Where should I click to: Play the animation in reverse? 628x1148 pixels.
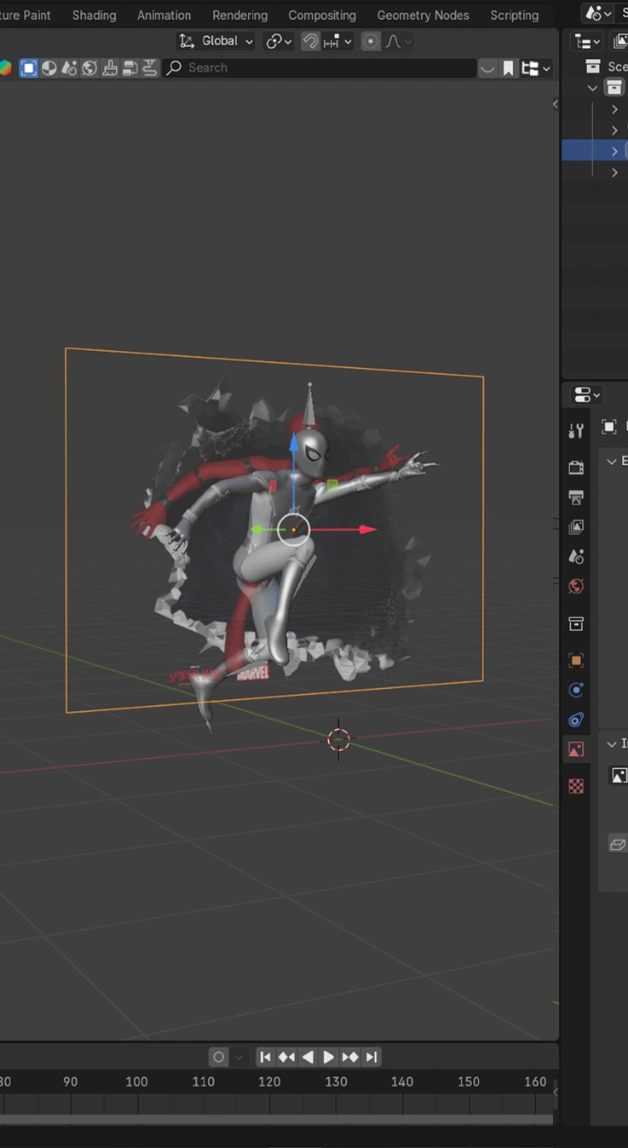click(x=308, y=1057)
